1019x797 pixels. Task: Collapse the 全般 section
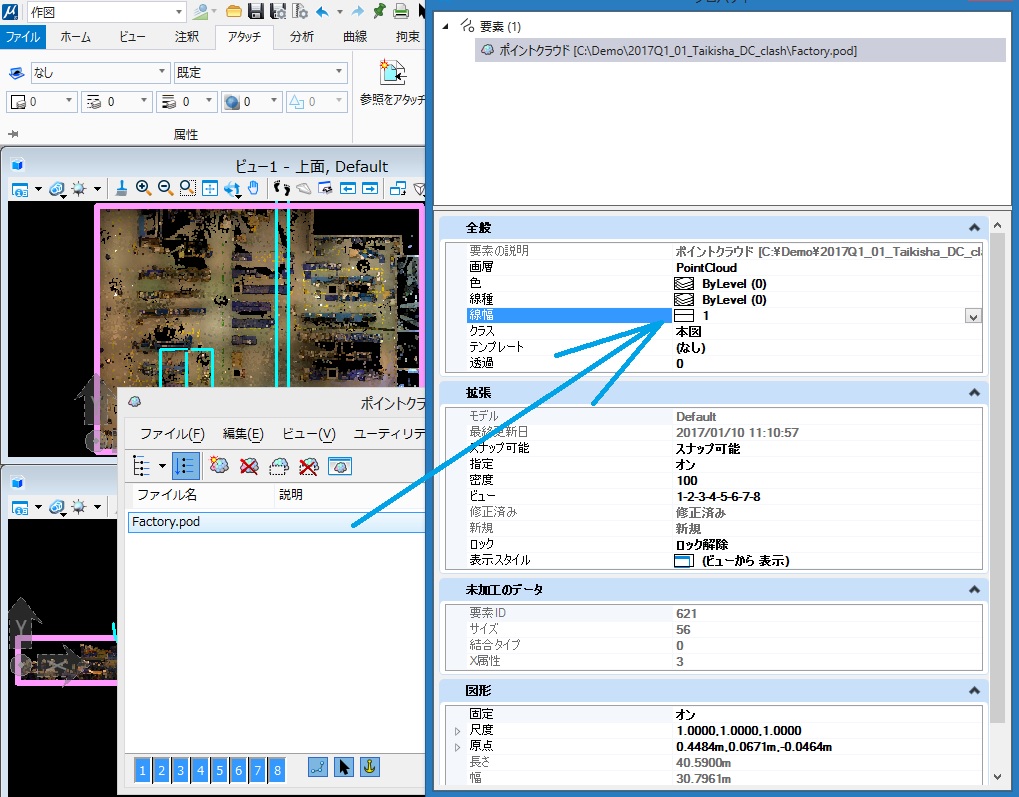pyautogui.click(x=974, y=228)
